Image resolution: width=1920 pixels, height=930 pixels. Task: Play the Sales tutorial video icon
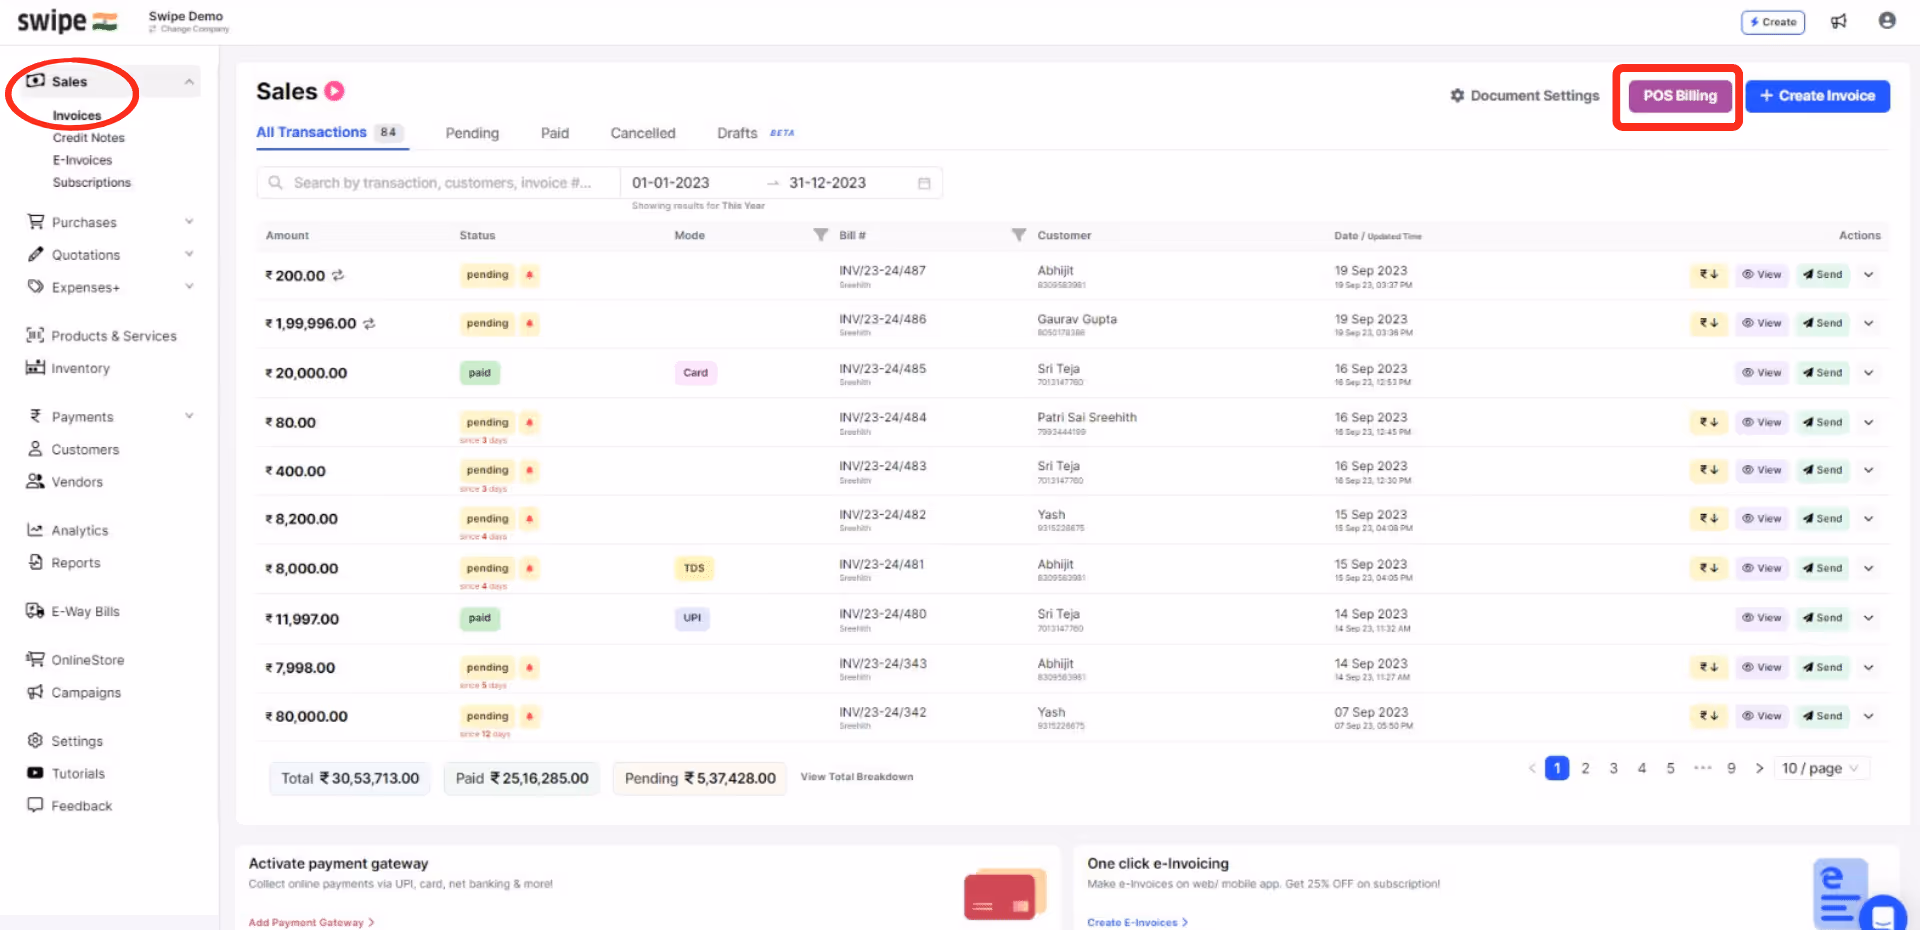point(335,91)
